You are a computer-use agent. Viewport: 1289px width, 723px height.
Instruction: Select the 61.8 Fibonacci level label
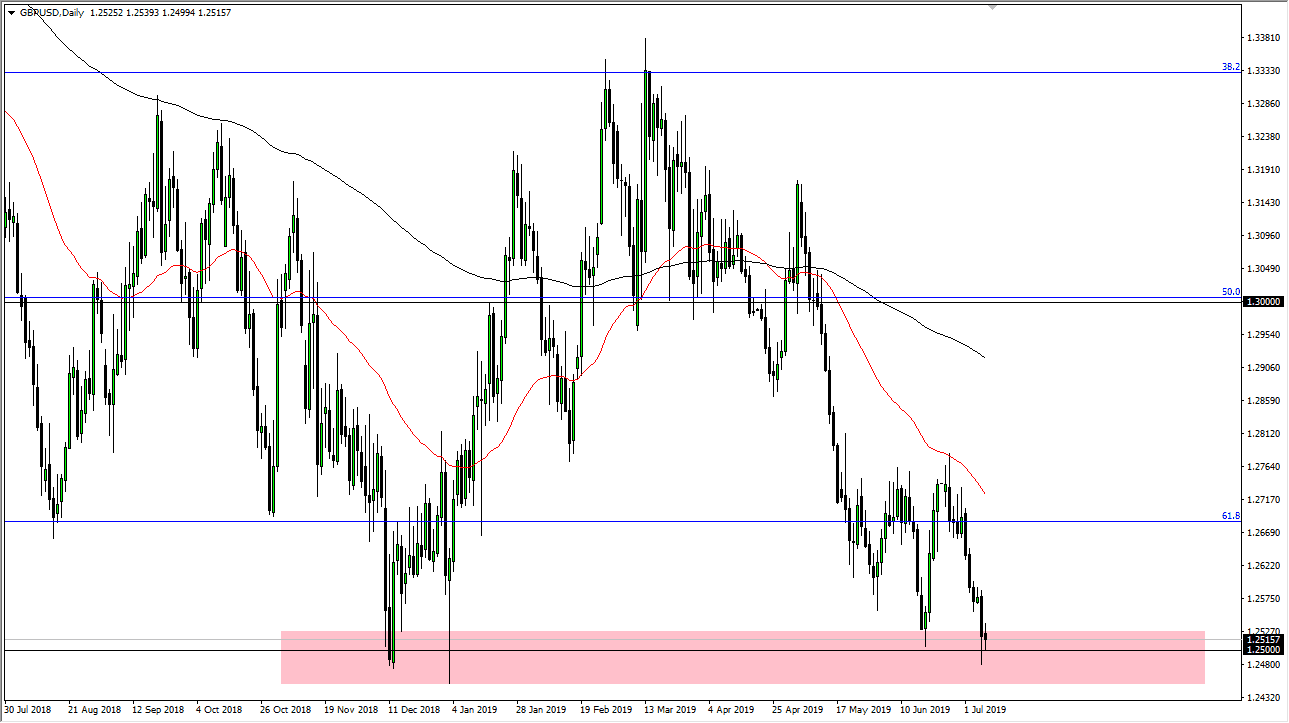tap(1231, 516)
